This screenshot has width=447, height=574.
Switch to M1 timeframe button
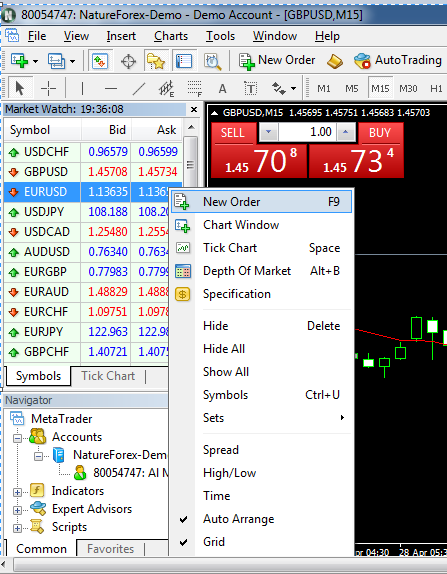tap(324, 88)
